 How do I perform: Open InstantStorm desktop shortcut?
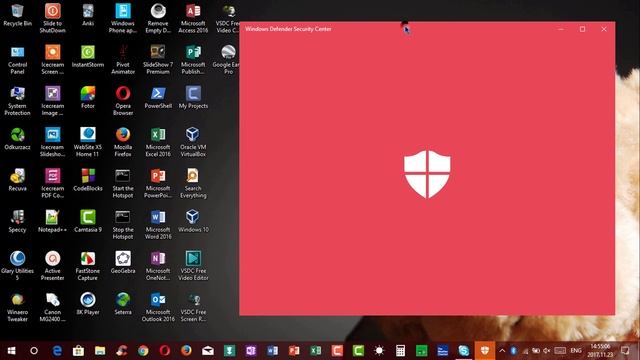coord(88,56)
